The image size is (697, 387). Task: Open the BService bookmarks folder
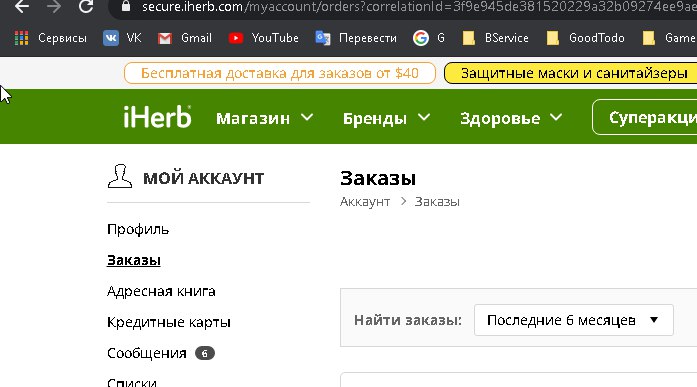[x=495, y=38]
